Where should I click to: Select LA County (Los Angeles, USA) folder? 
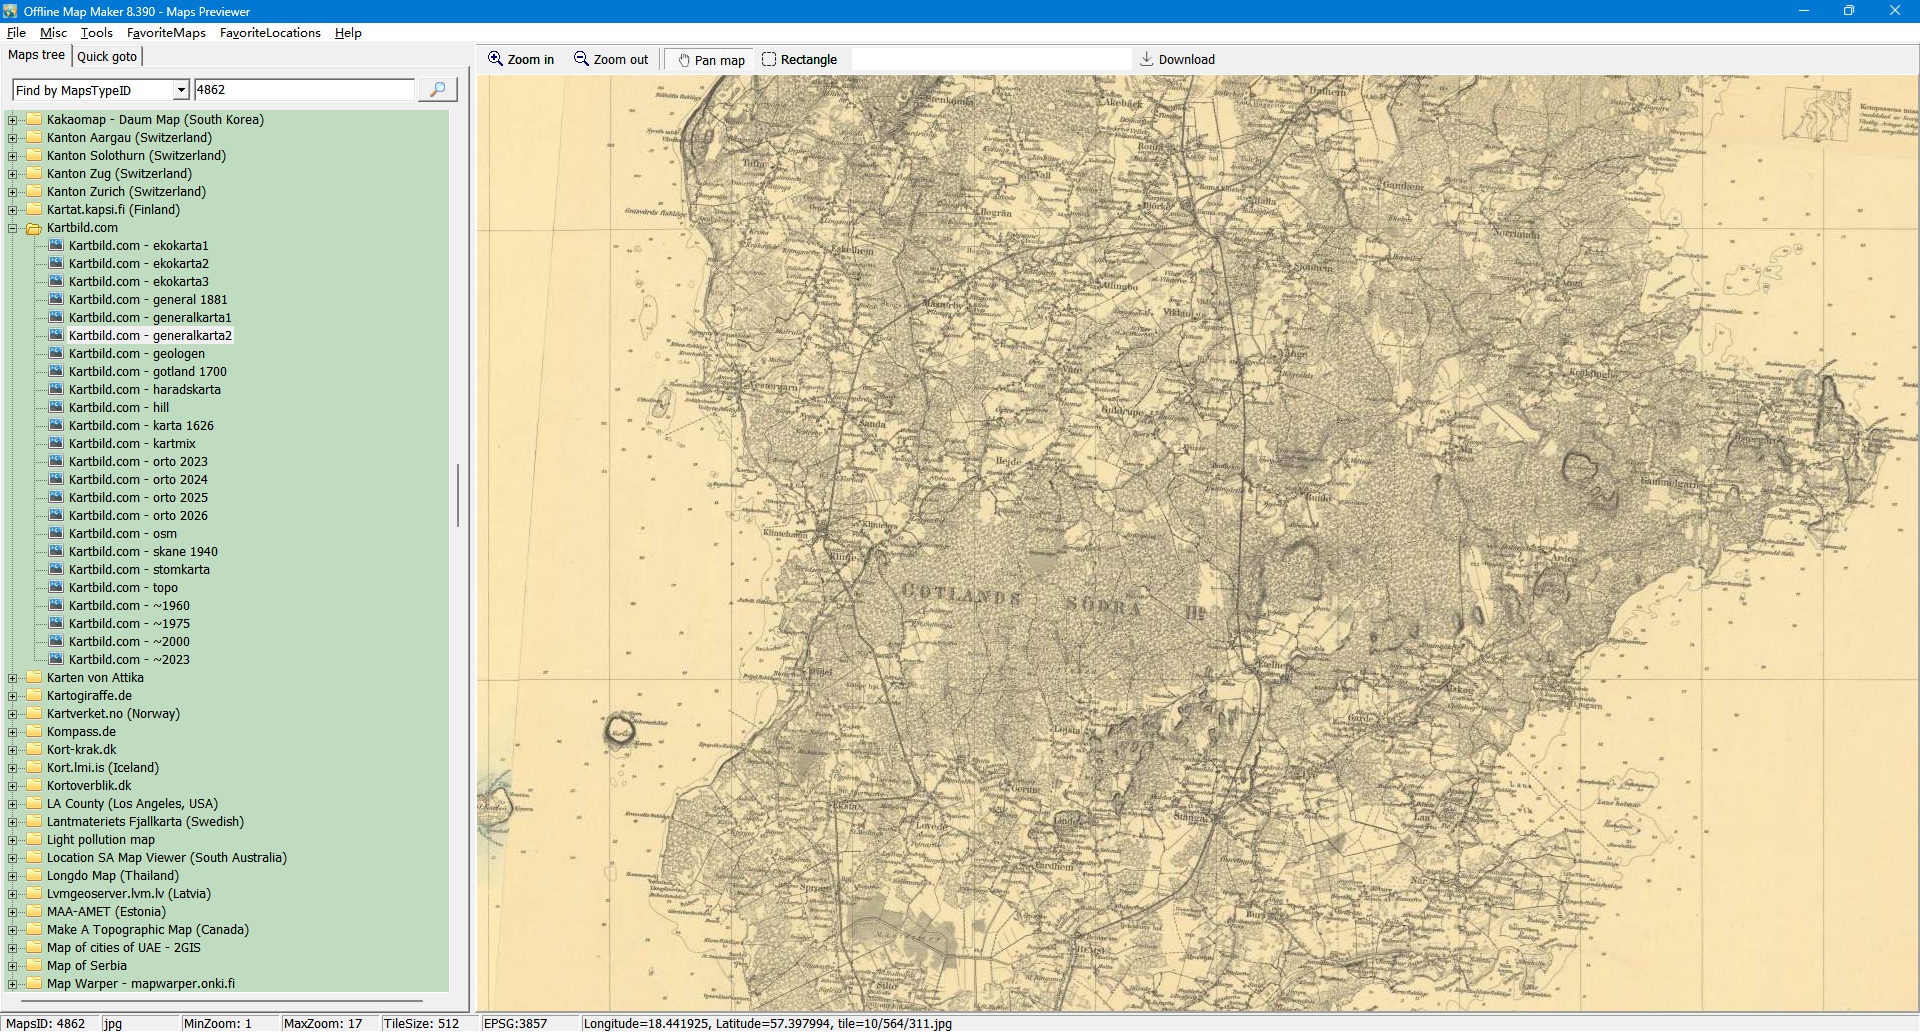pos(132,804)
